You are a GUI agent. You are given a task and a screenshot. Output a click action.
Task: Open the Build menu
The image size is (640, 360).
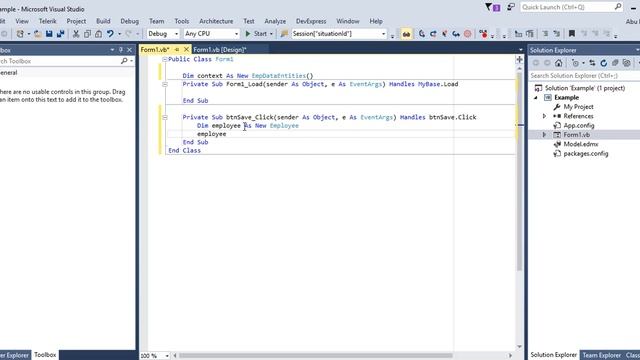103,21
